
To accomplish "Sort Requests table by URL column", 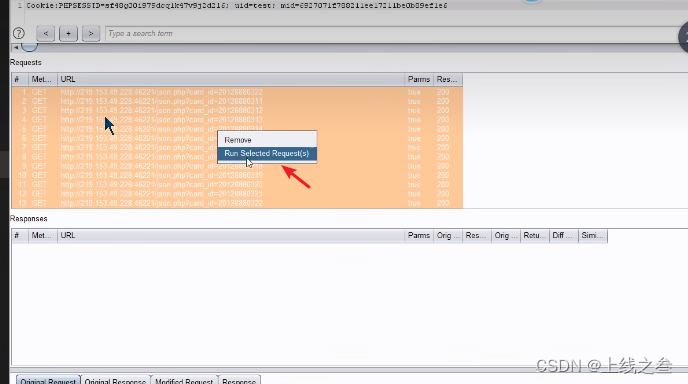I will point(231,79).
